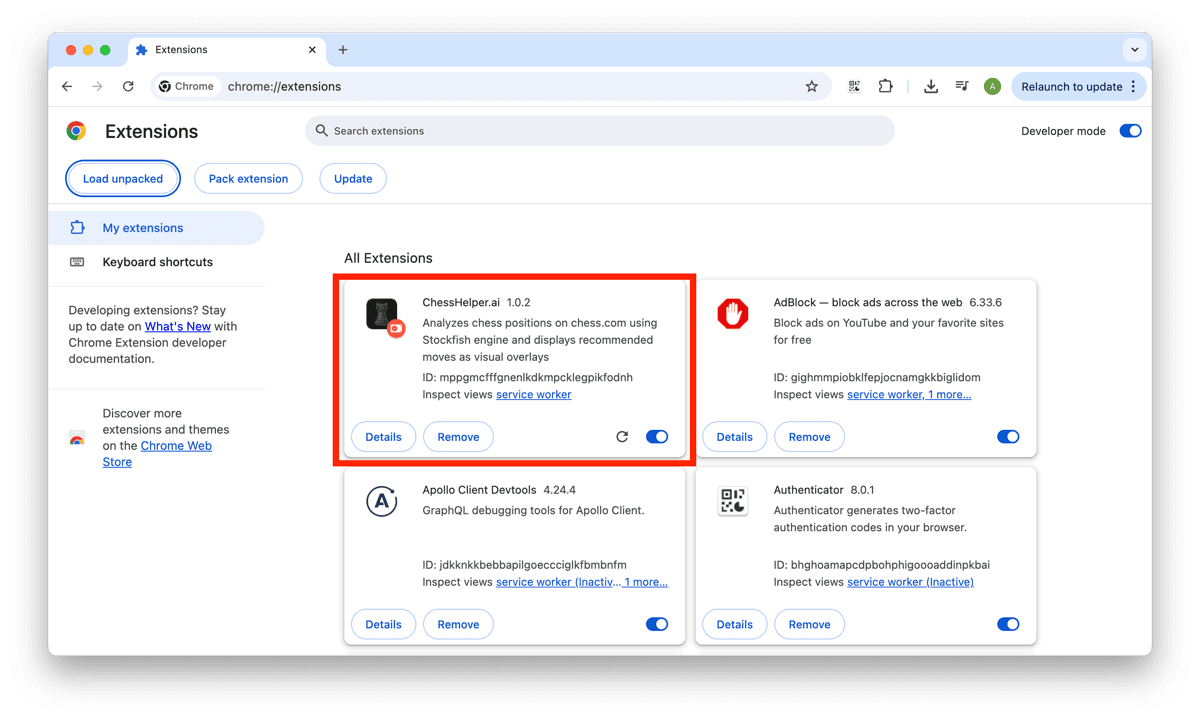This screenshot has width=1200, height=719.
Task: Turn off the ChessHelper.ai extension
Action: (x=657, y=436)
